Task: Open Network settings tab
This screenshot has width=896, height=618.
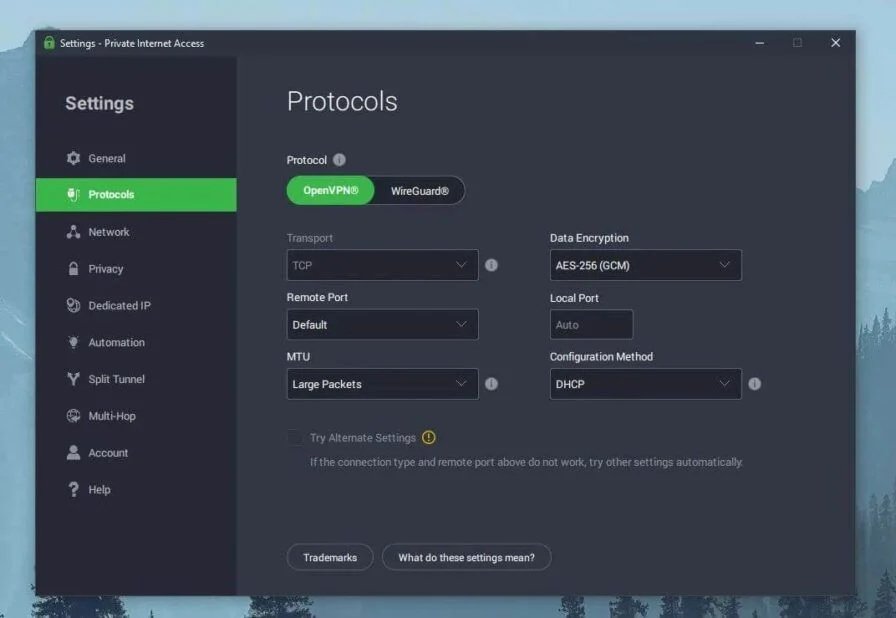Action: tap(136, 232)
